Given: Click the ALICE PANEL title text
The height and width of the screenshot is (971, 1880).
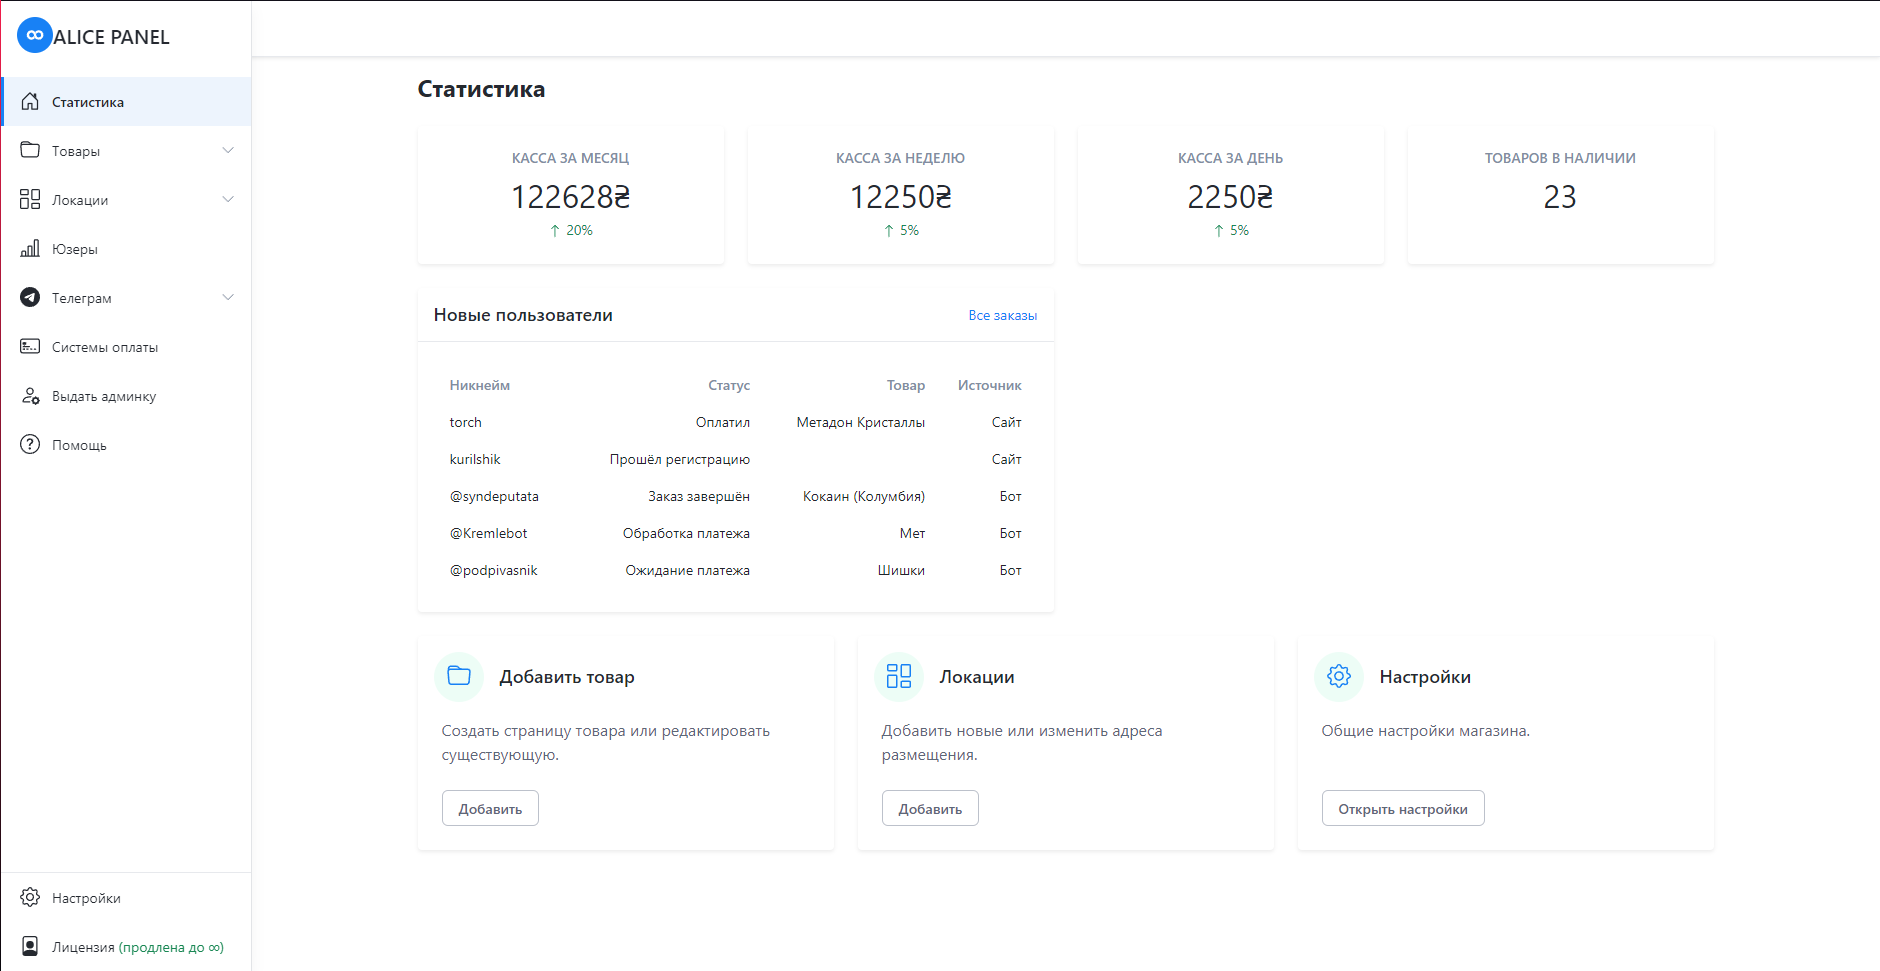Looking at the screenshot, I should [111, 37].
